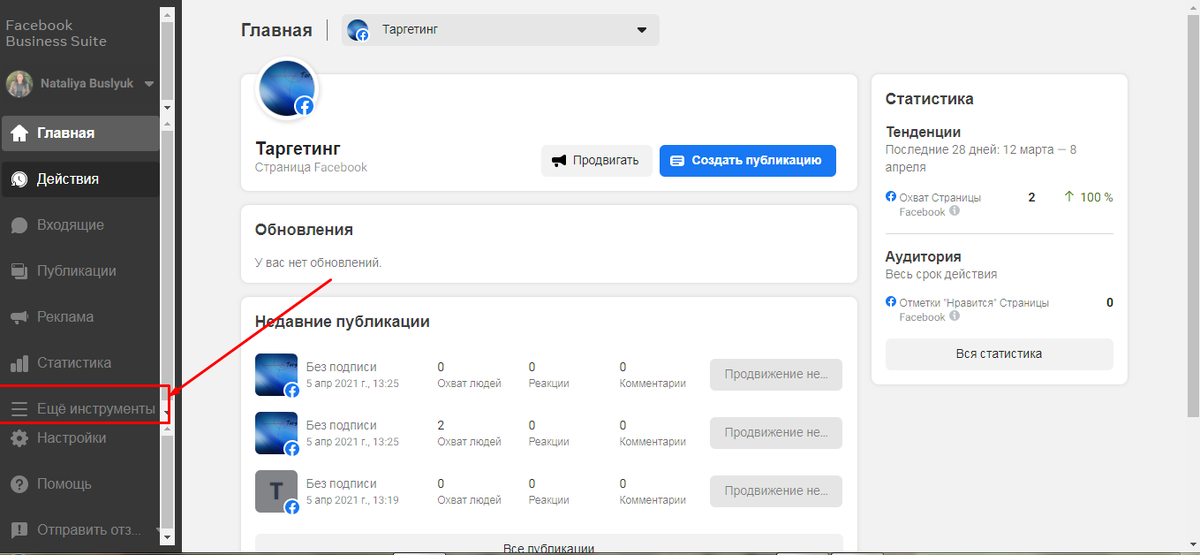Click the Отправить отзыв feedback icon

[19, 530]
